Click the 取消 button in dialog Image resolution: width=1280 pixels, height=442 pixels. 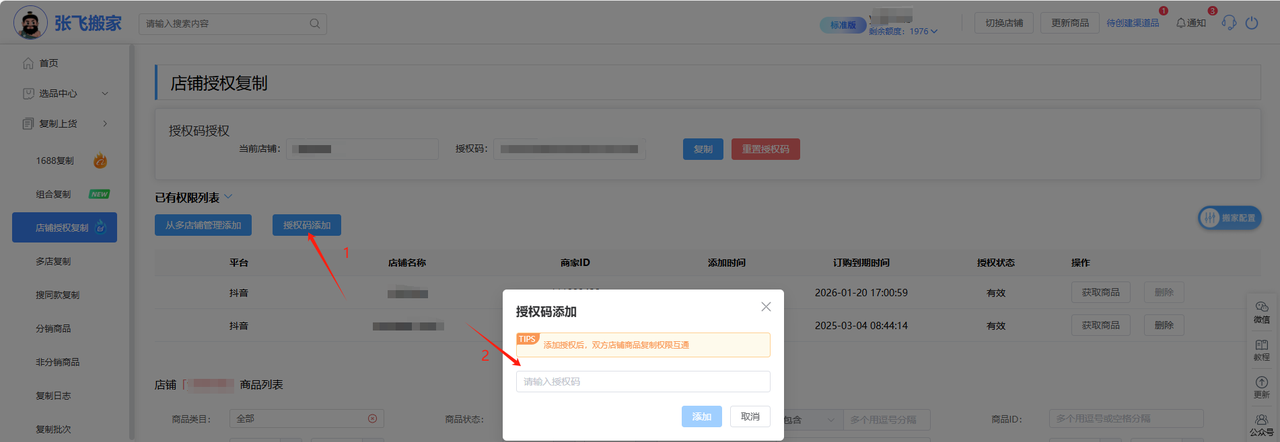point(750,416)
